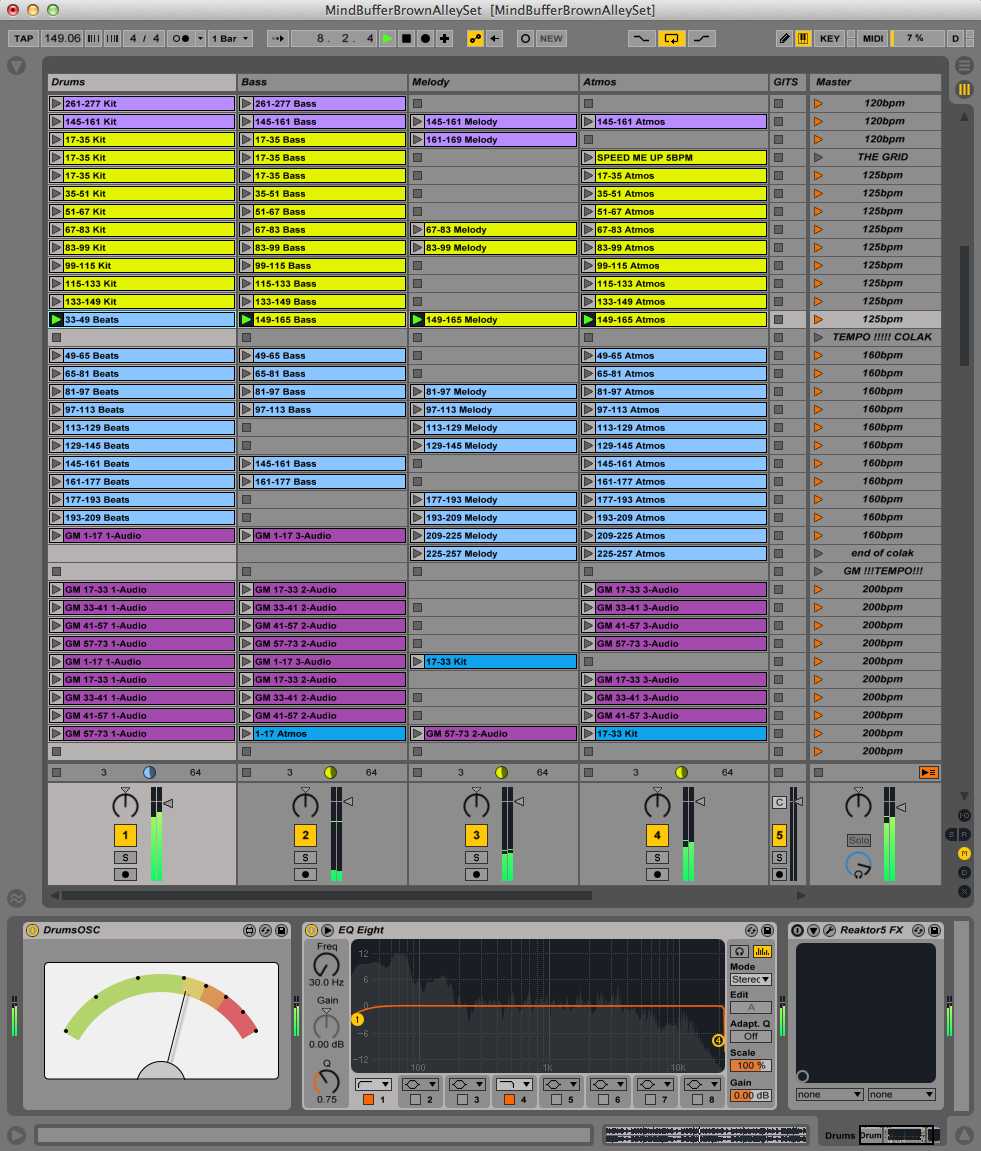Click the Drums track pan knob
This screenshot has height=1151, width=981.
coord(125,804)
